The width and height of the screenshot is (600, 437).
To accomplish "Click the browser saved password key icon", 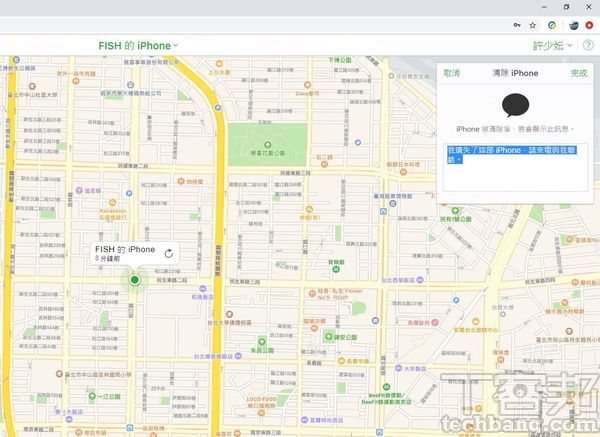I will click(x=517, y=25).
